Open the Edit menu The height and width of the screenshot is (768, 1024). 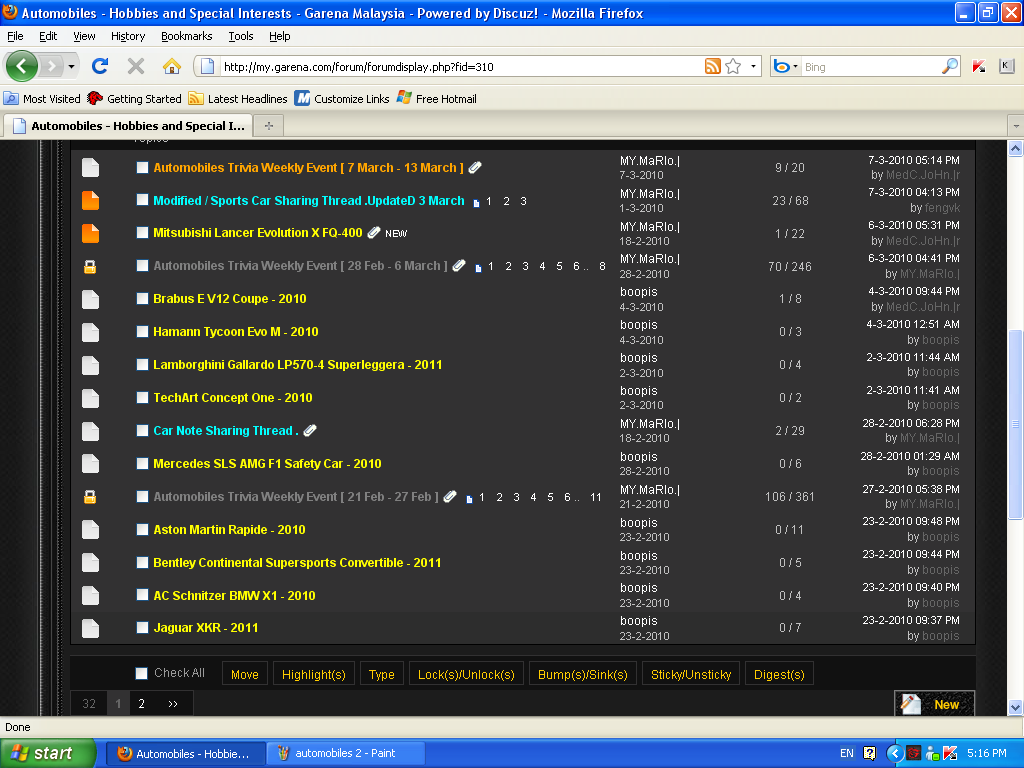(48, 36)
